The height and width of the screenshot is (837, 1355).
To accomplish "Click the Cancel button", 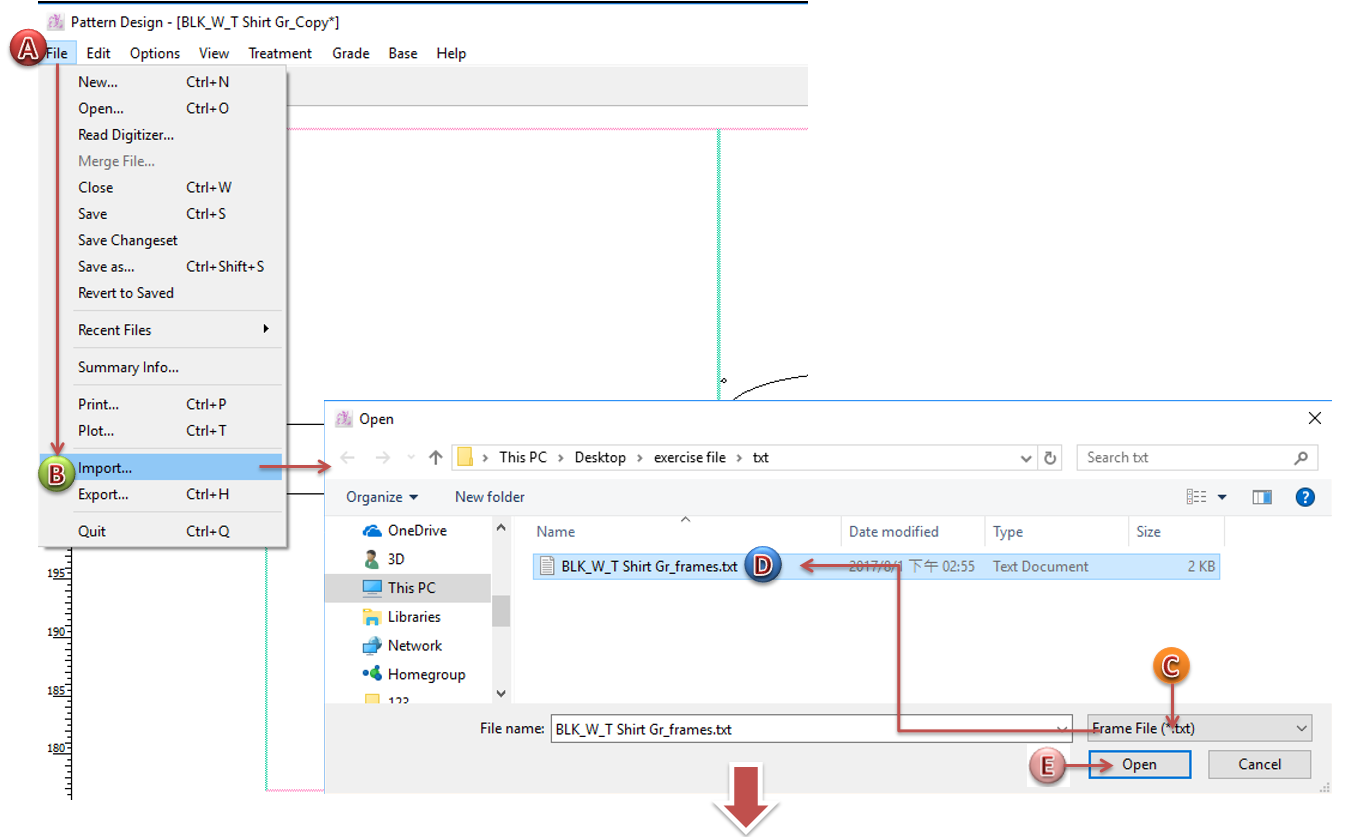I will [1259, 765].
